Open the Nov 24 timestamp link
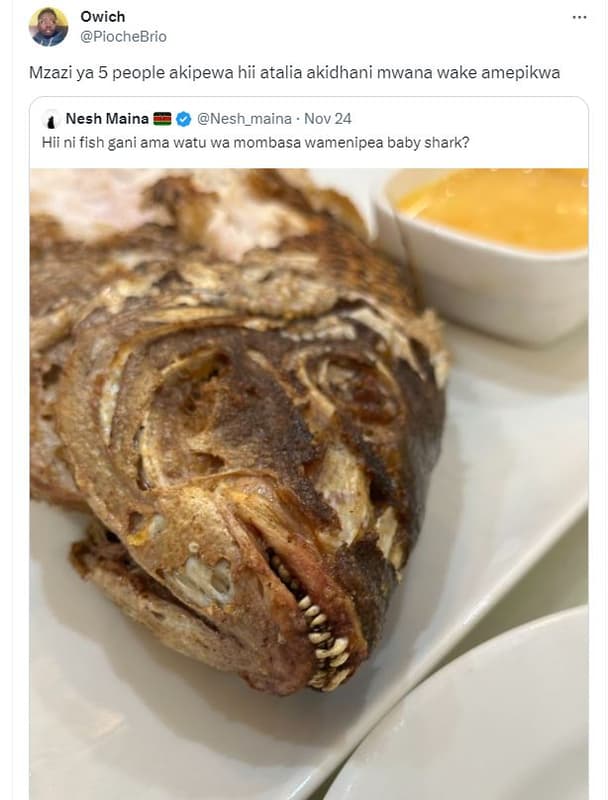 [329, 119]
